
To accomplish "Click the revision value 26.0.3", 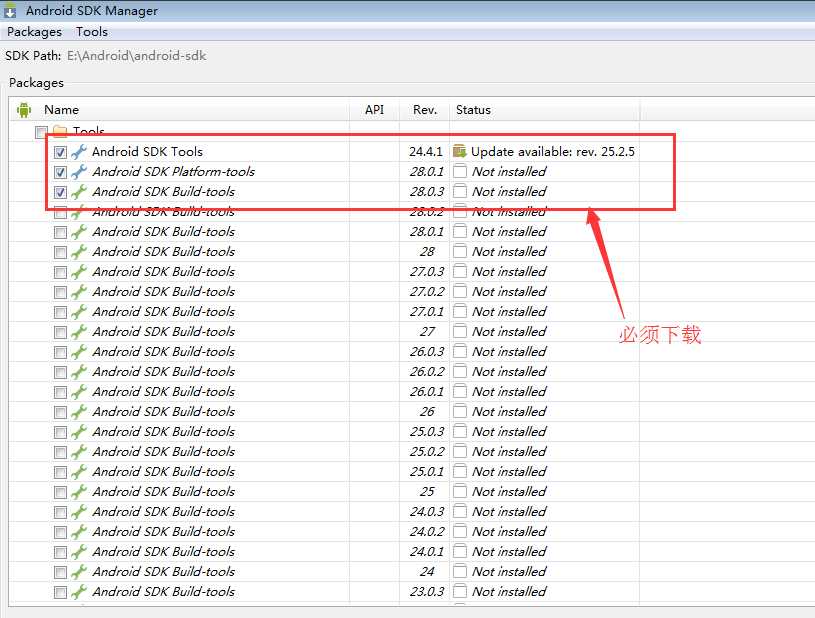I will pos(427,352).
